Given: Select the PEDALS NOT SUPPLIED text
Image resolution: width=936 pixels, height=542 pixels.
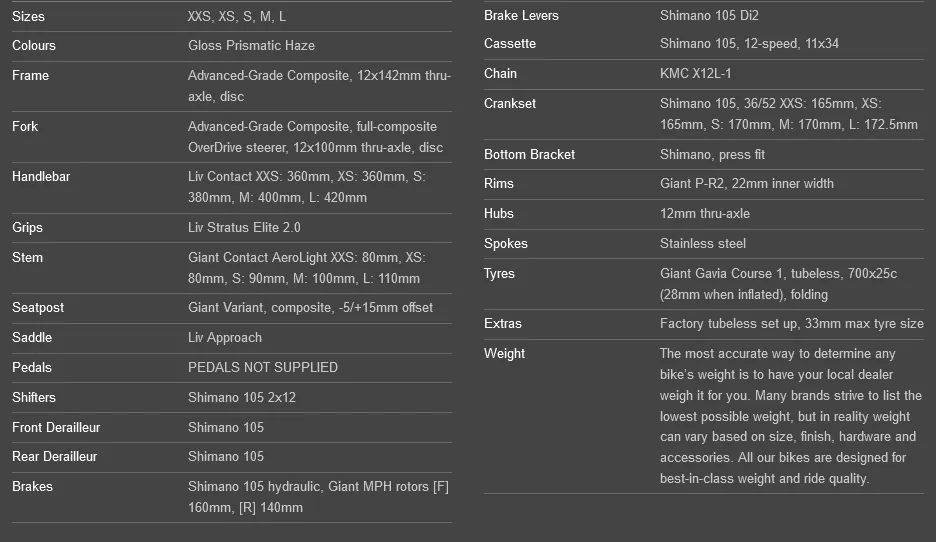Looking at the screenshot, I should pos(263,368).
